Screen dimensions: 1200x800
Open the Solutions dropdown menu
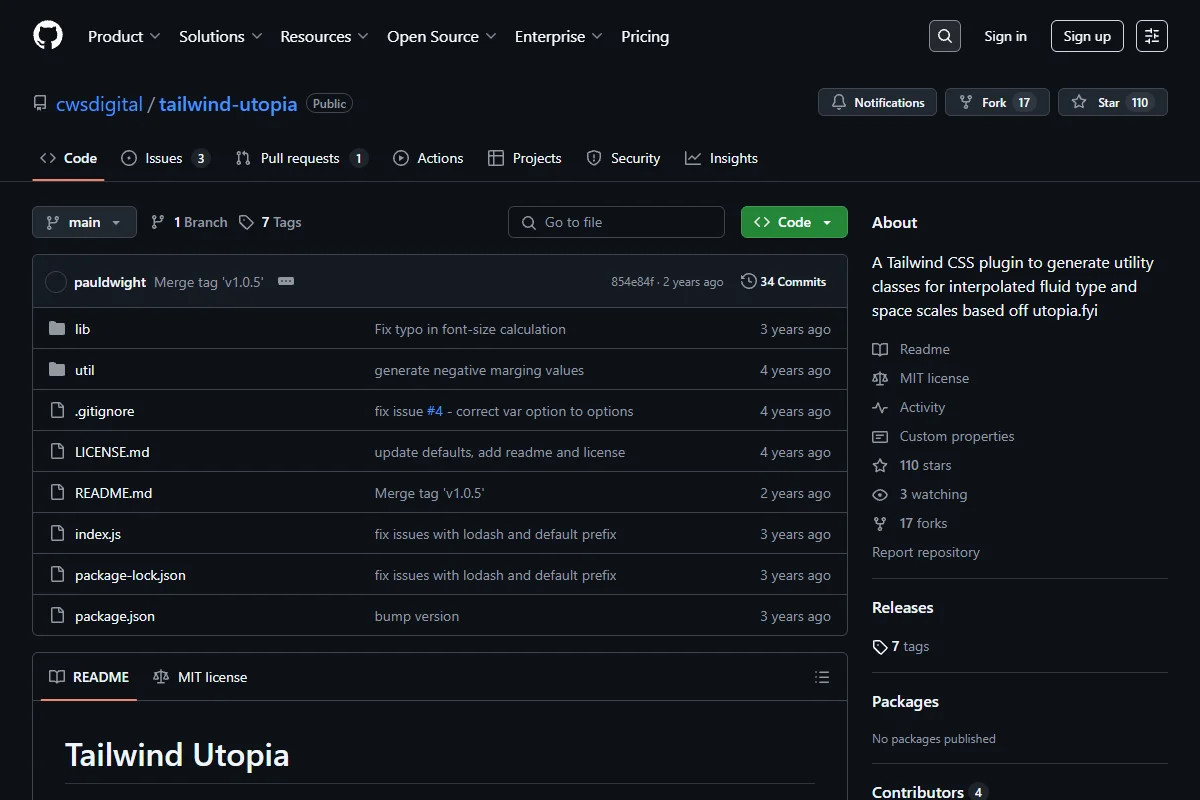[x=220, y=36]
